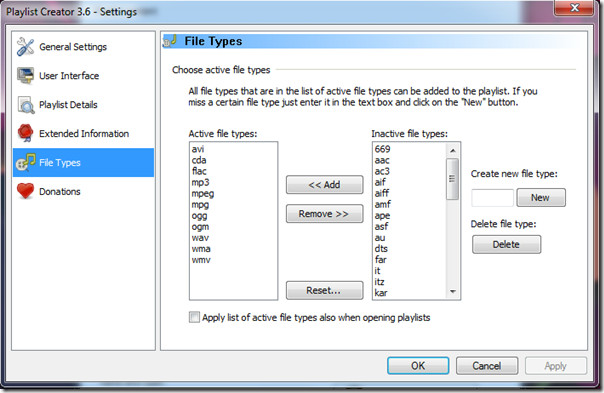Select mpeg in active file types
This screenshot has width=604, height=393.
click(x=233, y=193)
